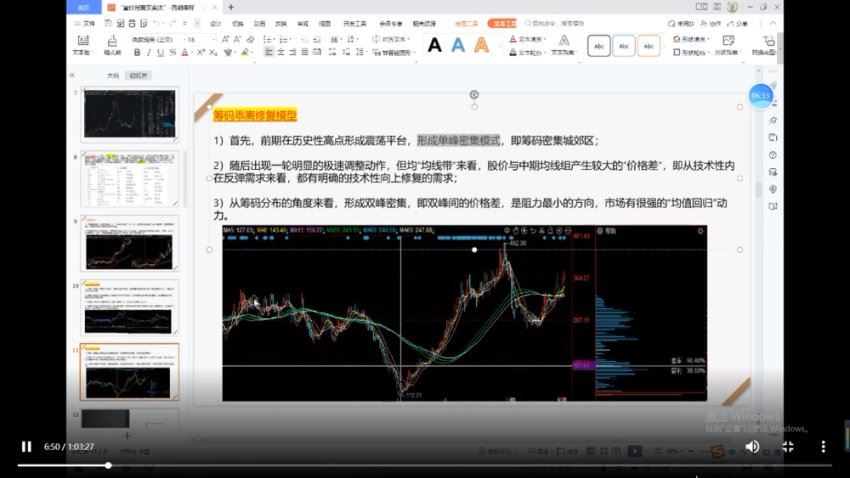Image resolution: width=850 pixels, height=478 pixels.
Task: Apply subscript formatting
Action: pyautogui.click(x=213, y=53)
